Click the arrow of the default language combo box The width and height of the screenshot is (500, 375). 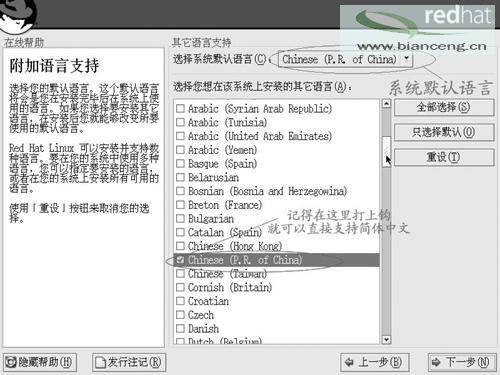pyautogui.click(x=406, y=58)
